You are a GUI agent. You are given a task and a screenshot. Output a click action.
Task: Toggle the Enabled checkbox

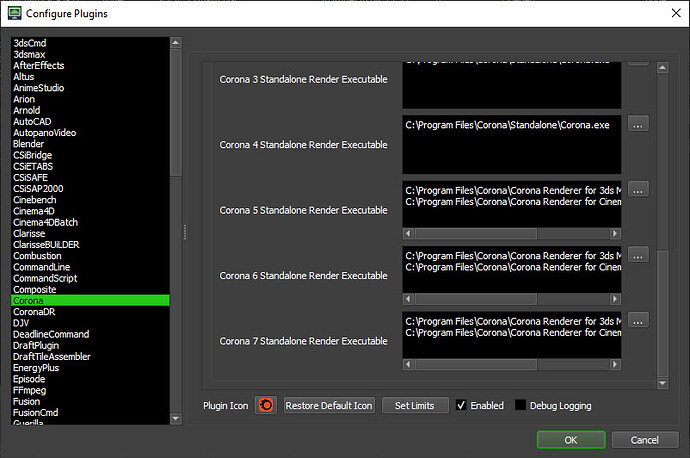click(461, 405)
